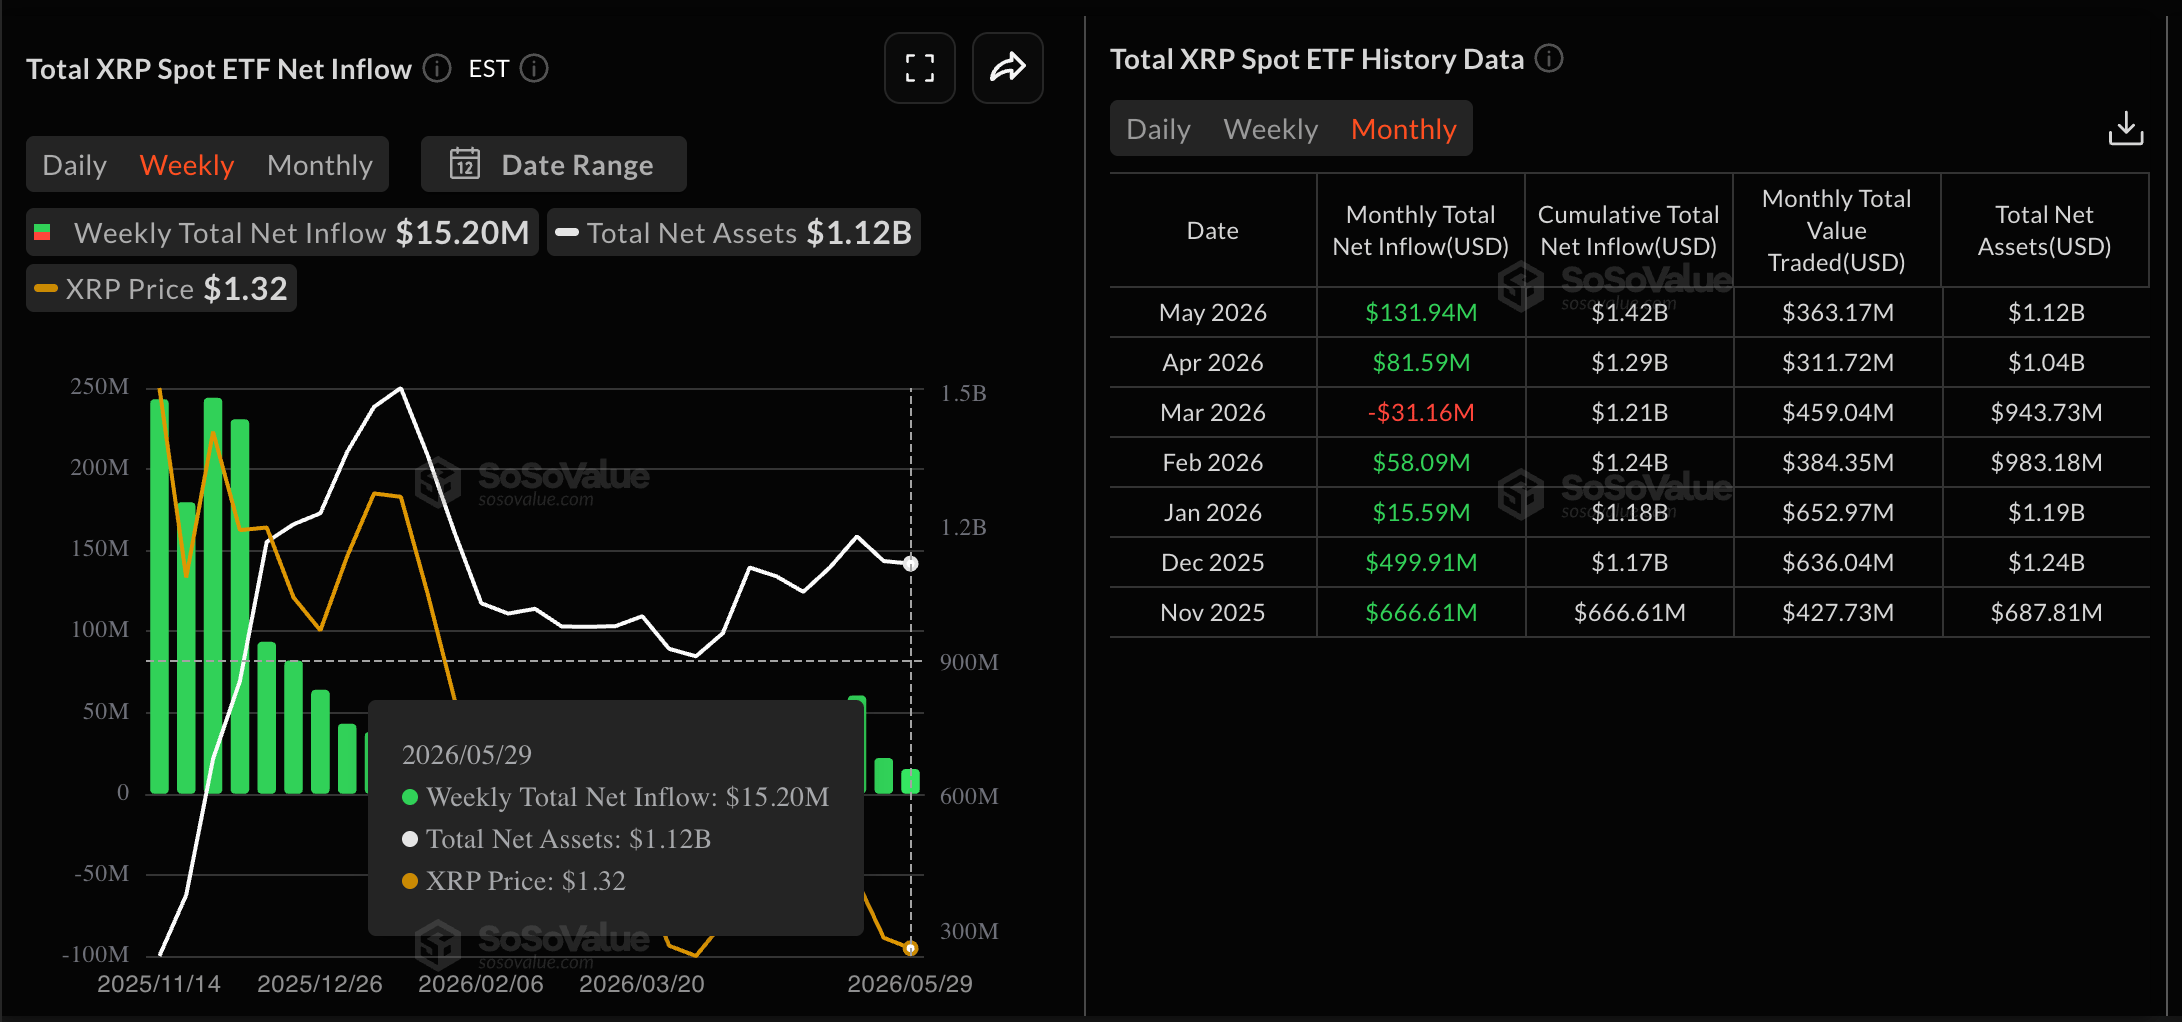Click the Apr 2026 row date
Screen dimensions: 2182x1022
point(1212,362)
